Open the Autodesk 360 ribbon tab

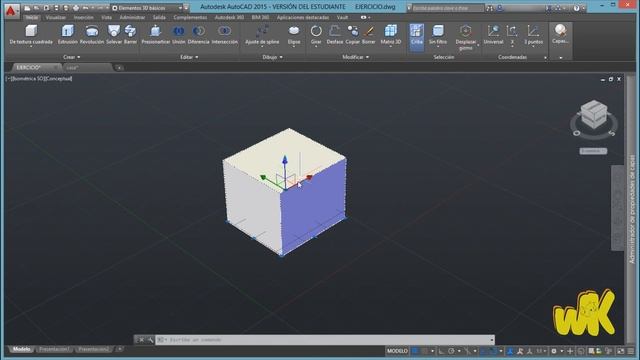229,18
